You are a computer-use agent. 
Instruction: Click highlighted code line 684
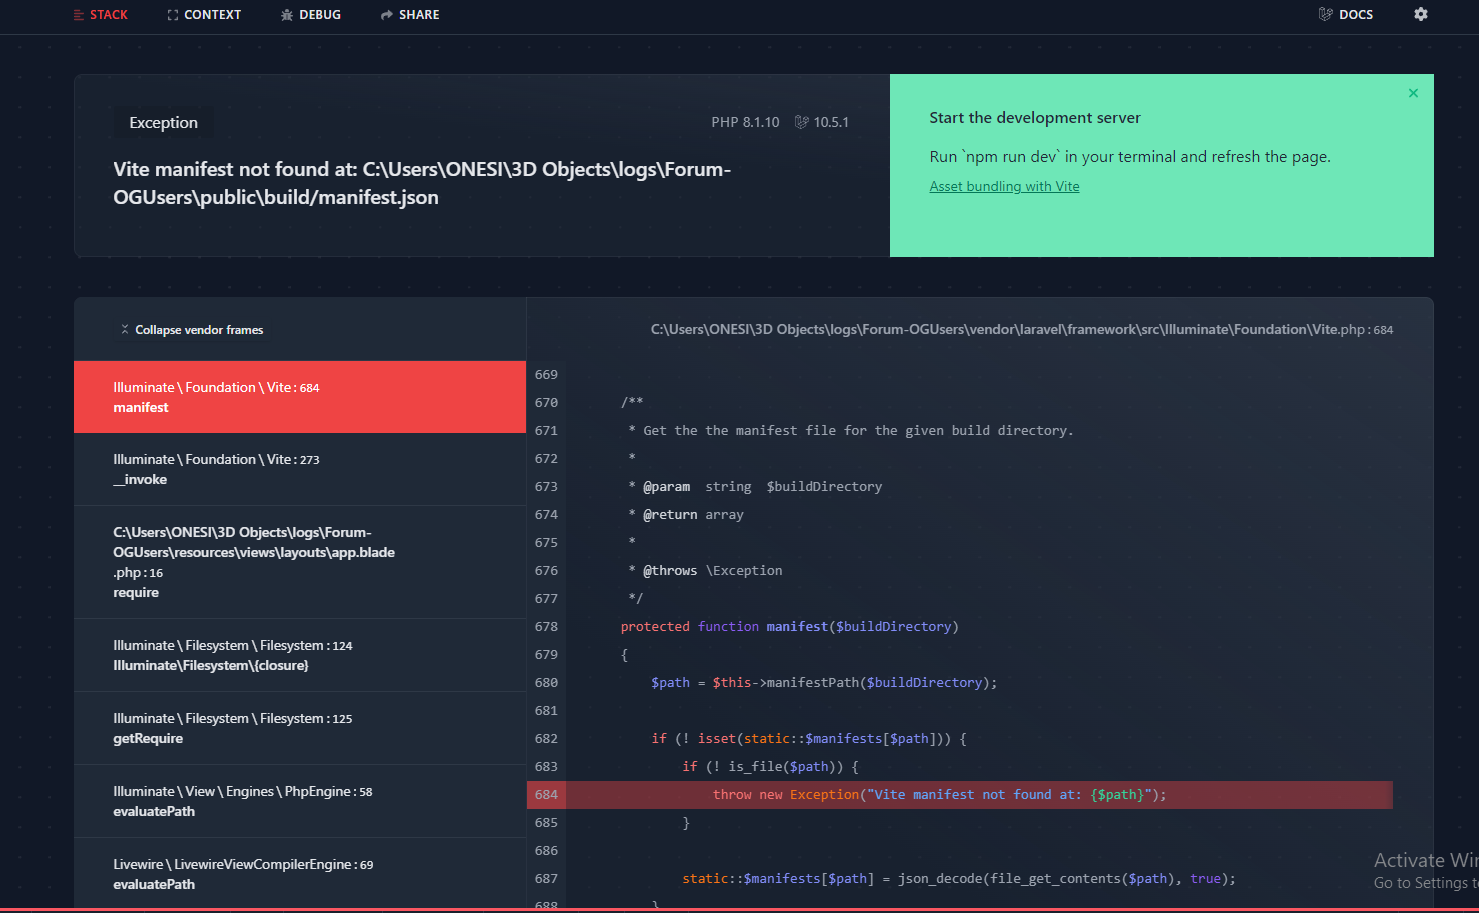coord(960,795)
